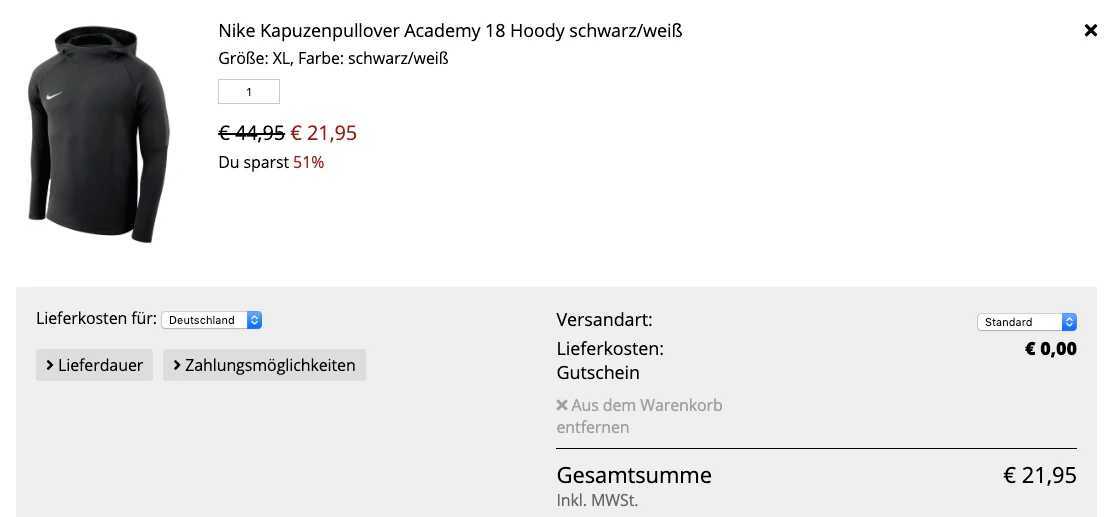The height and width of the screenshot is (517, 1116).
Task: Click the crossed-out price € 44,95
Action: pyautogui.click(x=251, y=133)
